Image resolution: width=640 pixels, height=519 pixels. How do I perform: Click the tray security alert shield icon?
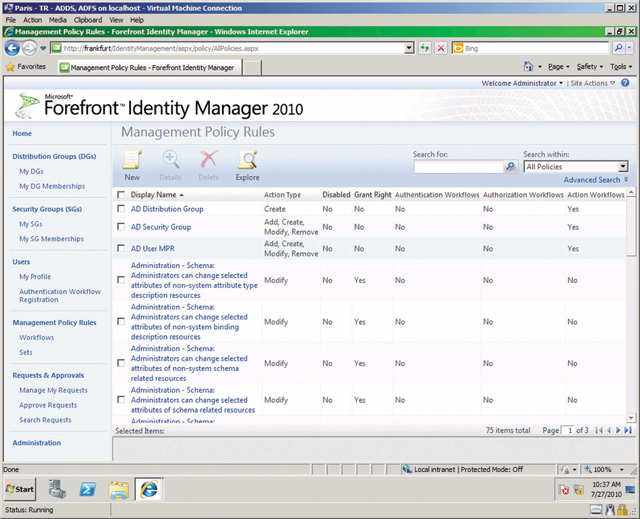(564, 489)
